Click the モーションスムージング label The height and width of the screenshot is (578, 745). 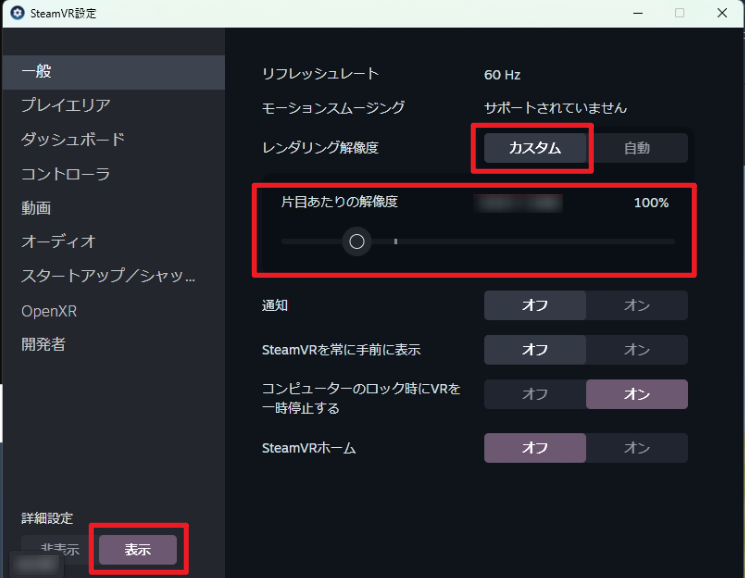[x=333, y=108]
